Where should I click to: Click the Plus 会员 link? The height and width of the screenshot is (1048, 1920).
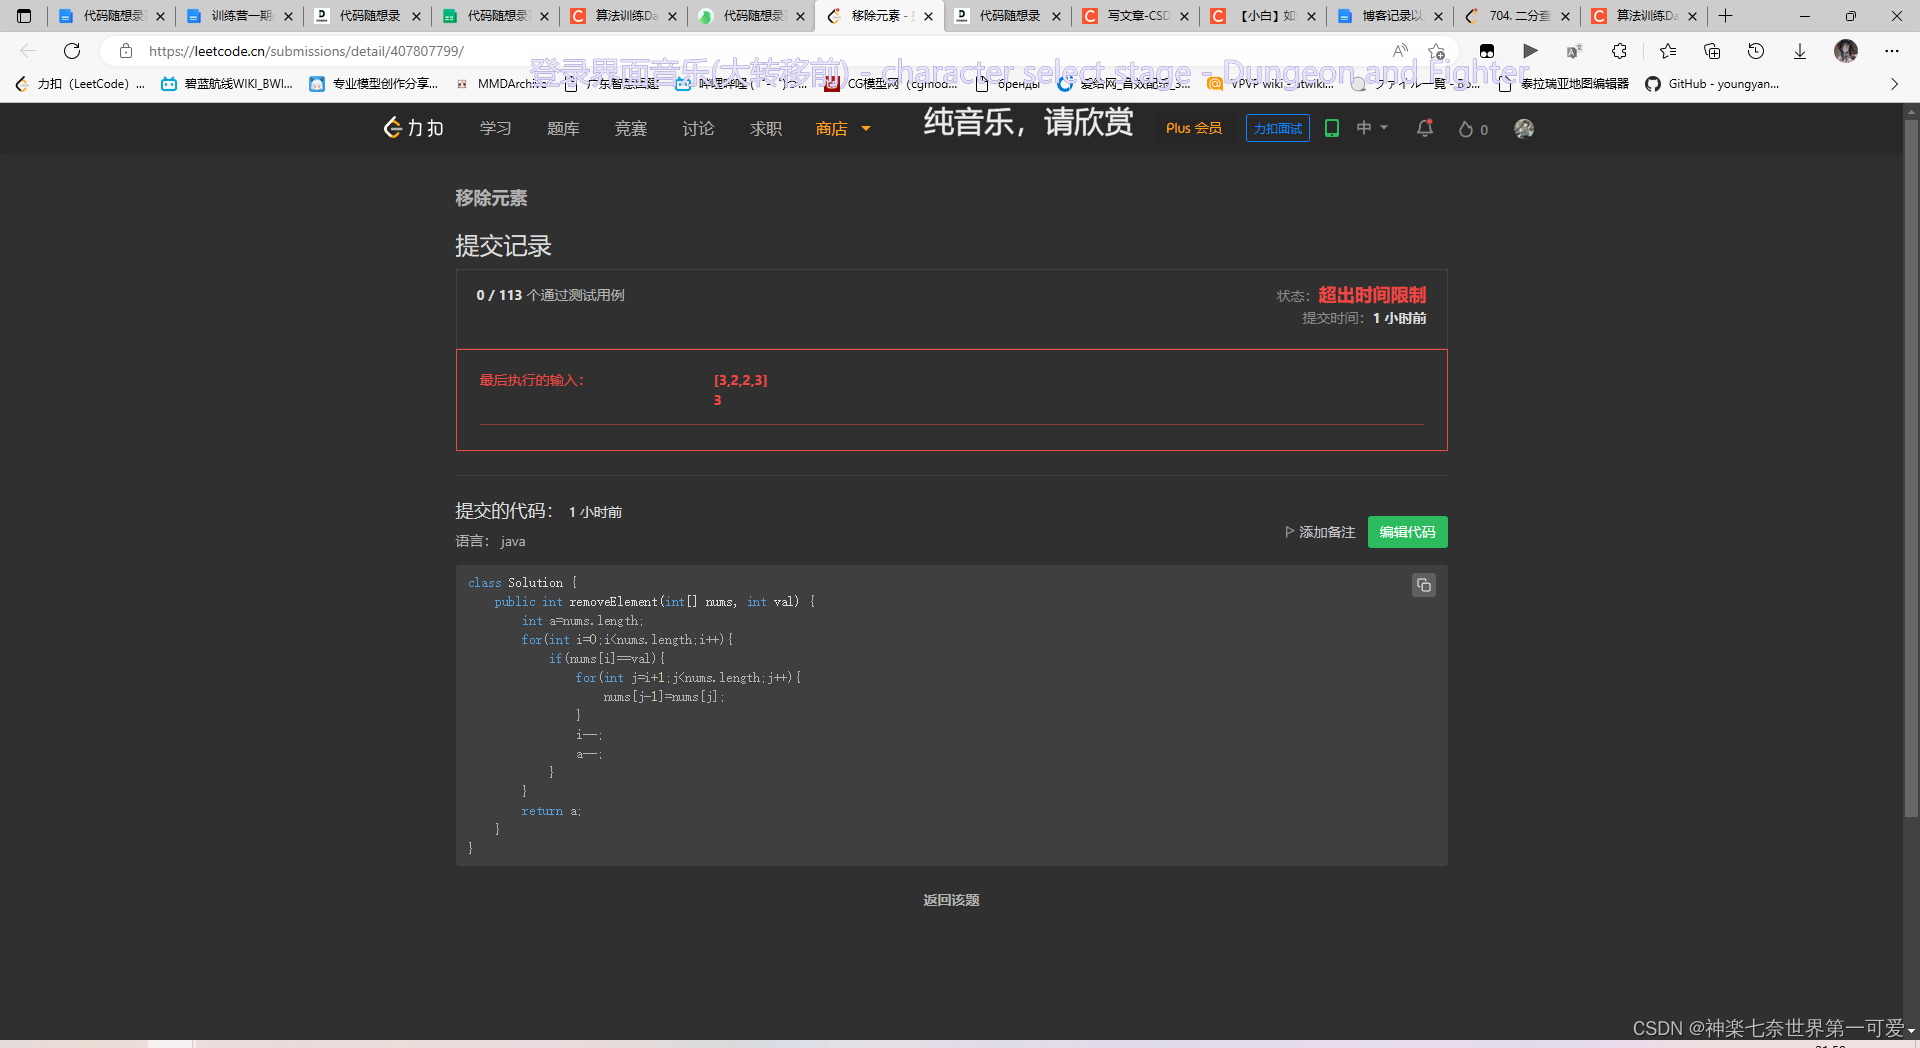click(x=1194, y=128)
